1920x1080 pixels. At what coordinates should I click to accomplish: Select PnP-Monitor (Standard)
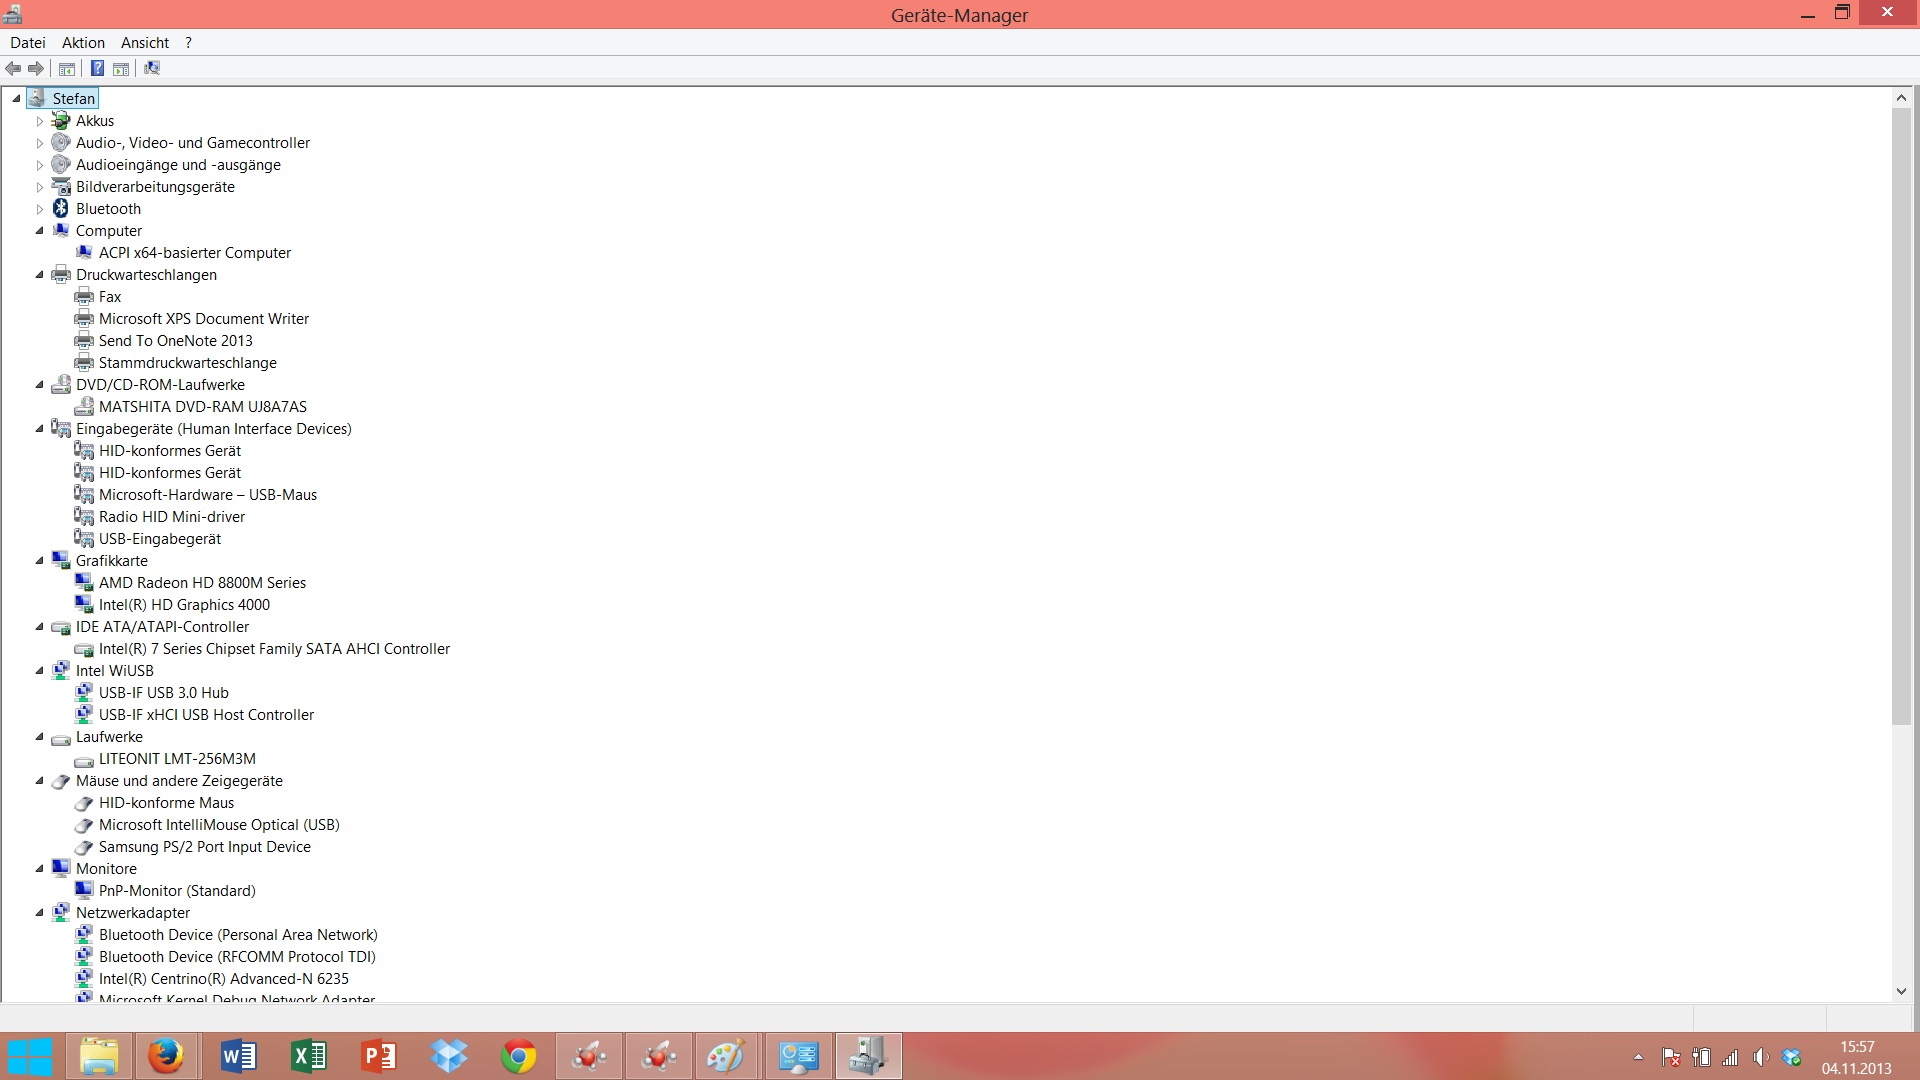178,891
